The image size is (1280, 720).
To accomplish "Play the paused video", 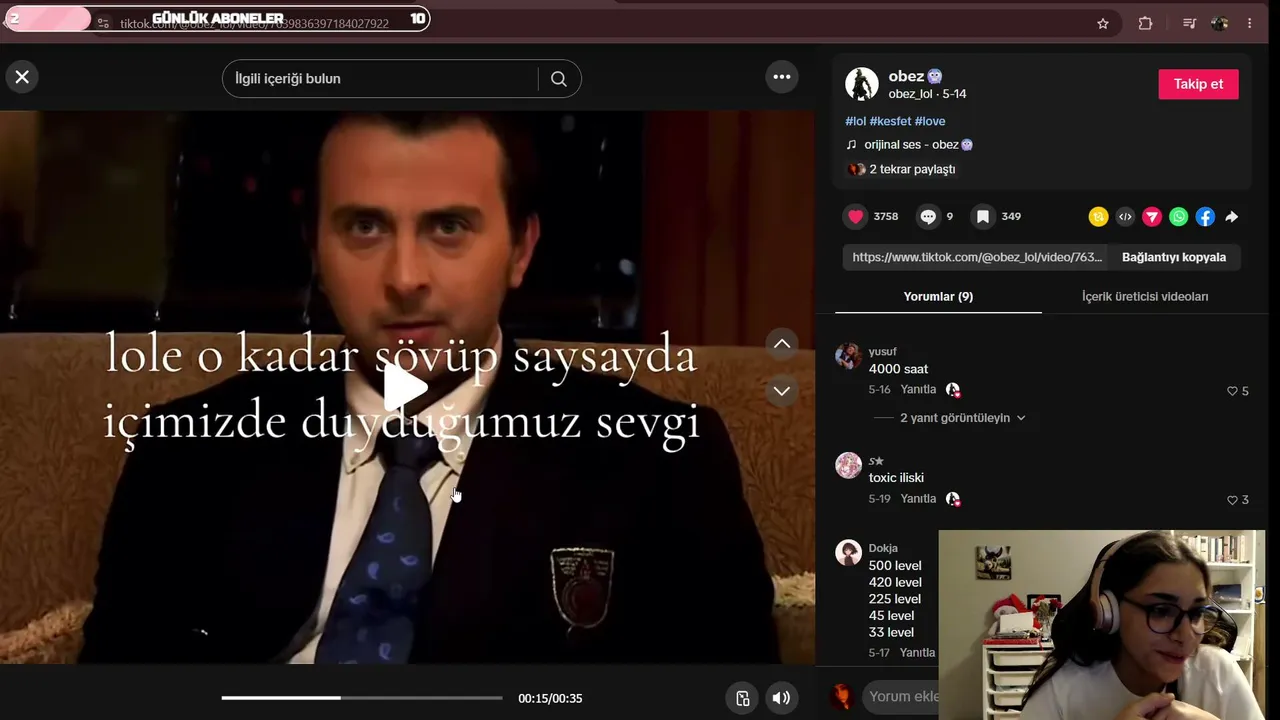I will point(406,387).
